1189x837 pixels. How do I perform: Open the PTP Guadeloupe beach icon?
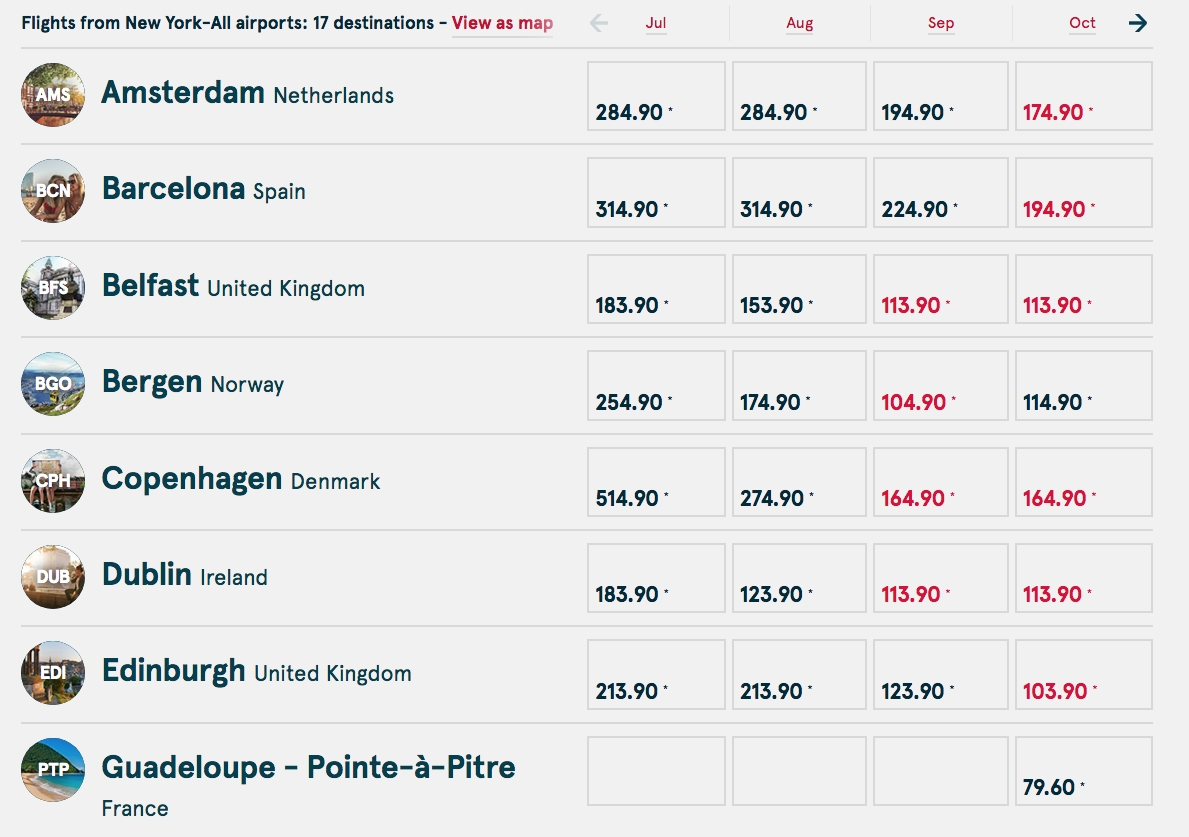click(x=53, y=770)
